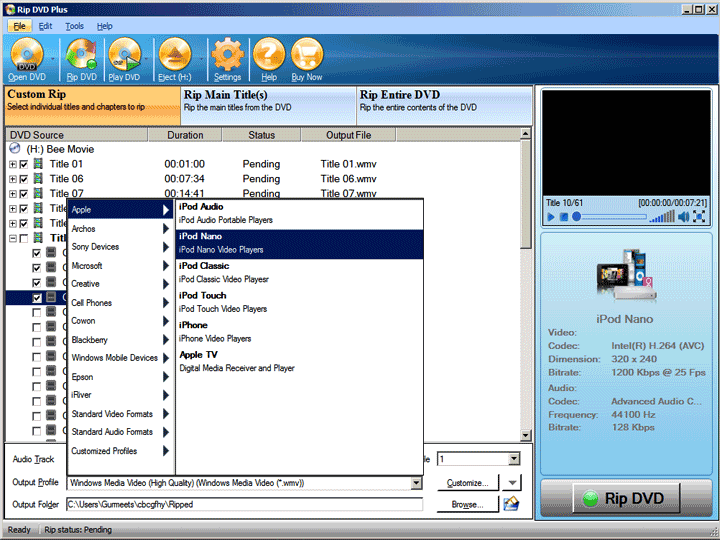Open a disc with Open DVD icon
The image size is (720, 540).
(27, 55)
